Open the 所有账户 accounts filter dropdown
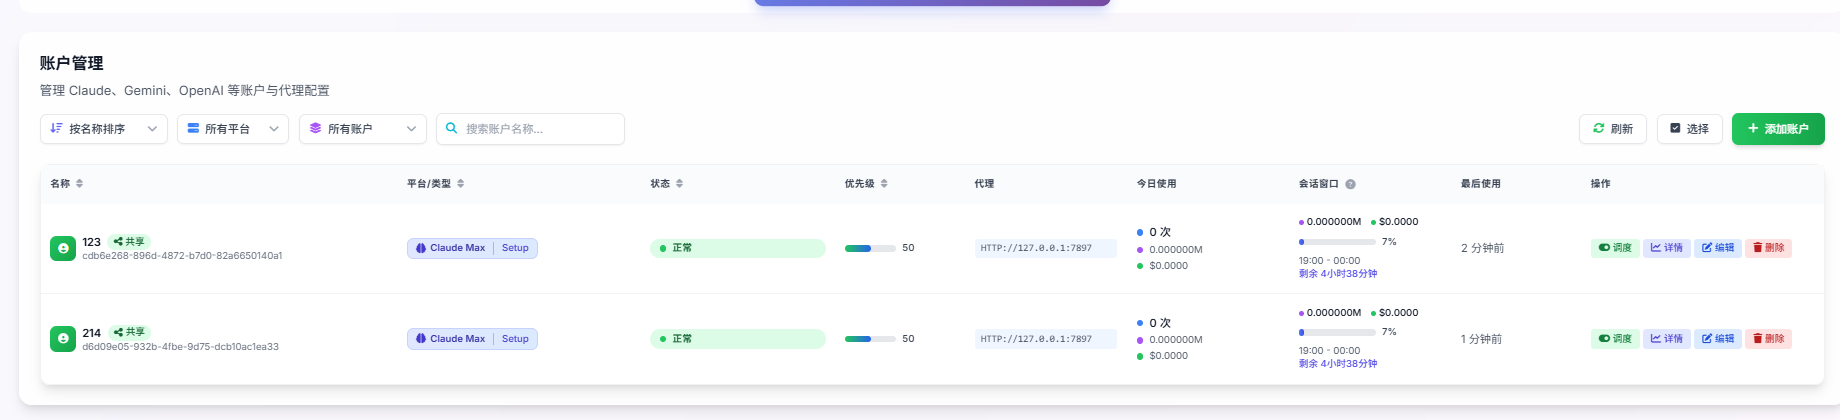The height and width of the screenshot is (420, 1840). coord(363,129)
